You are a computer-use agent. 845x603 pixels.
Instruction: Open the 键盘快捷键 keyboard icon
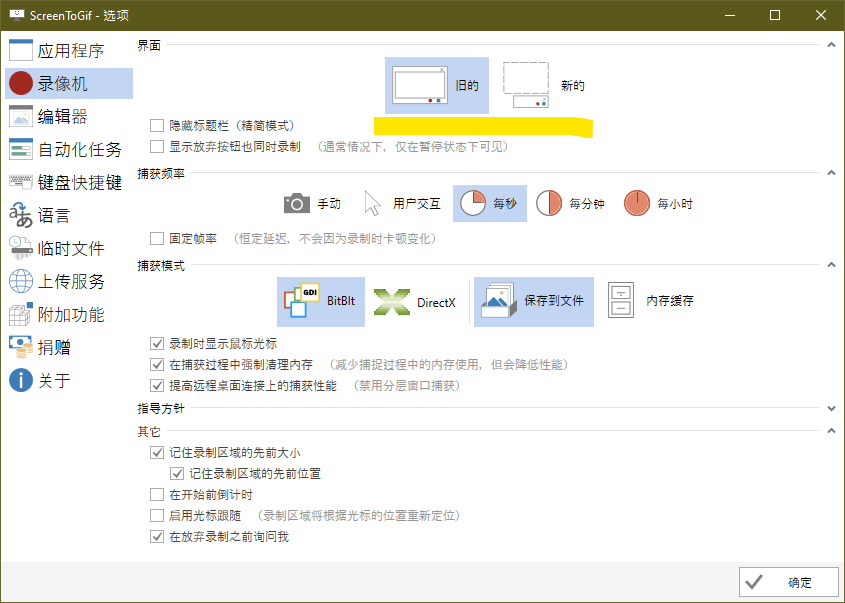point(20,182)
